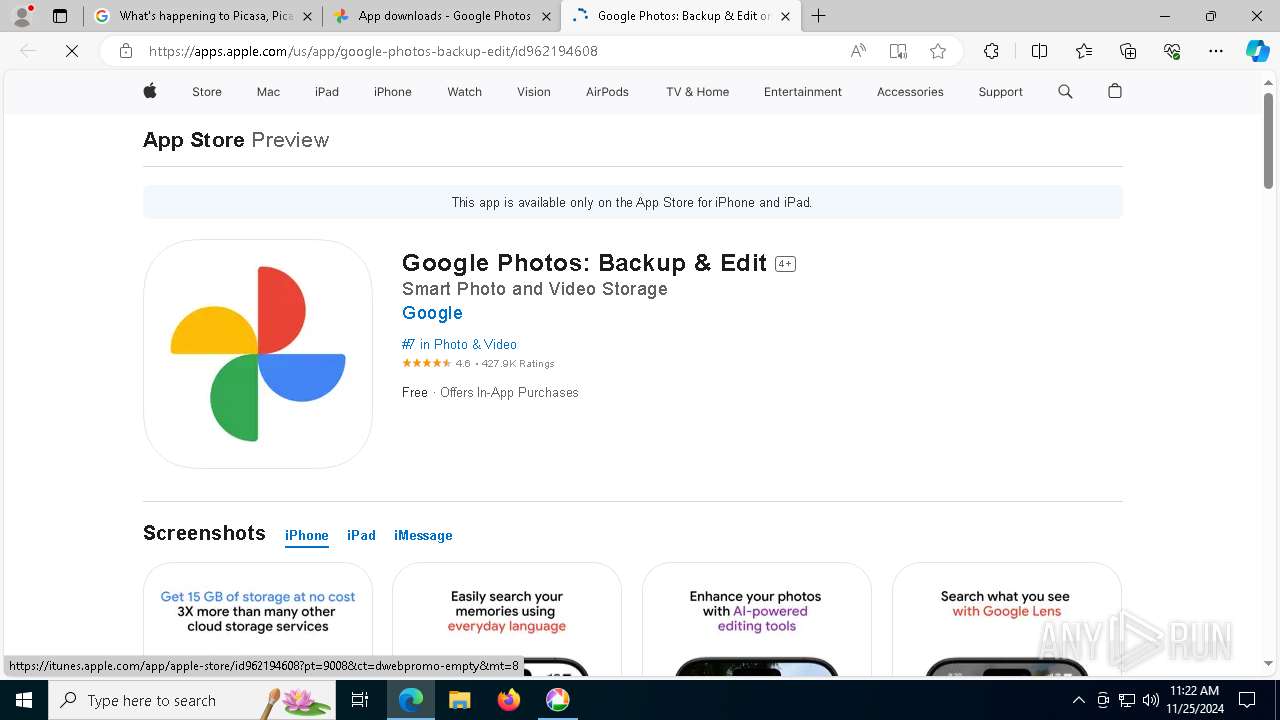Screen dimensions: 1280x720
Task: Select the iMessage screenshots tab
Action: (423, 536)
